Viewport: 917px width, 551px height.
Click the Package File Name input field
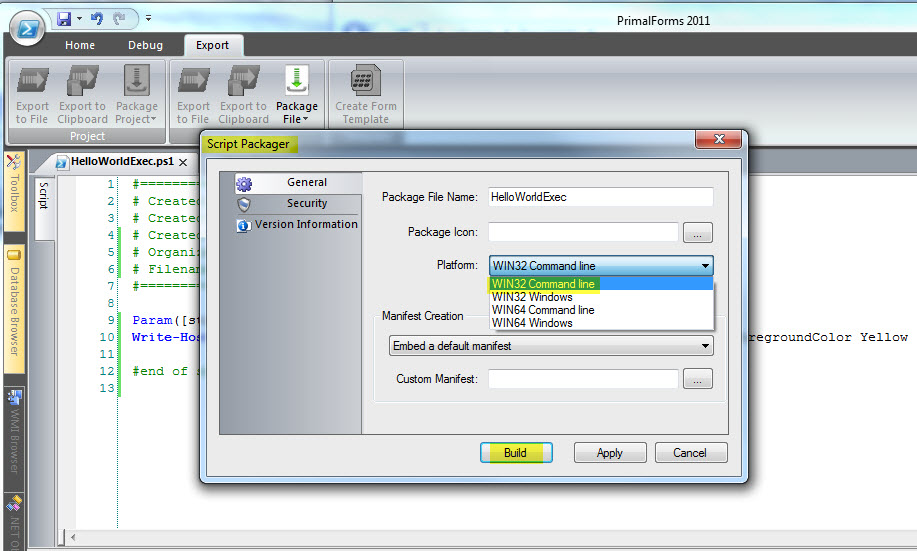click(601, 197)
